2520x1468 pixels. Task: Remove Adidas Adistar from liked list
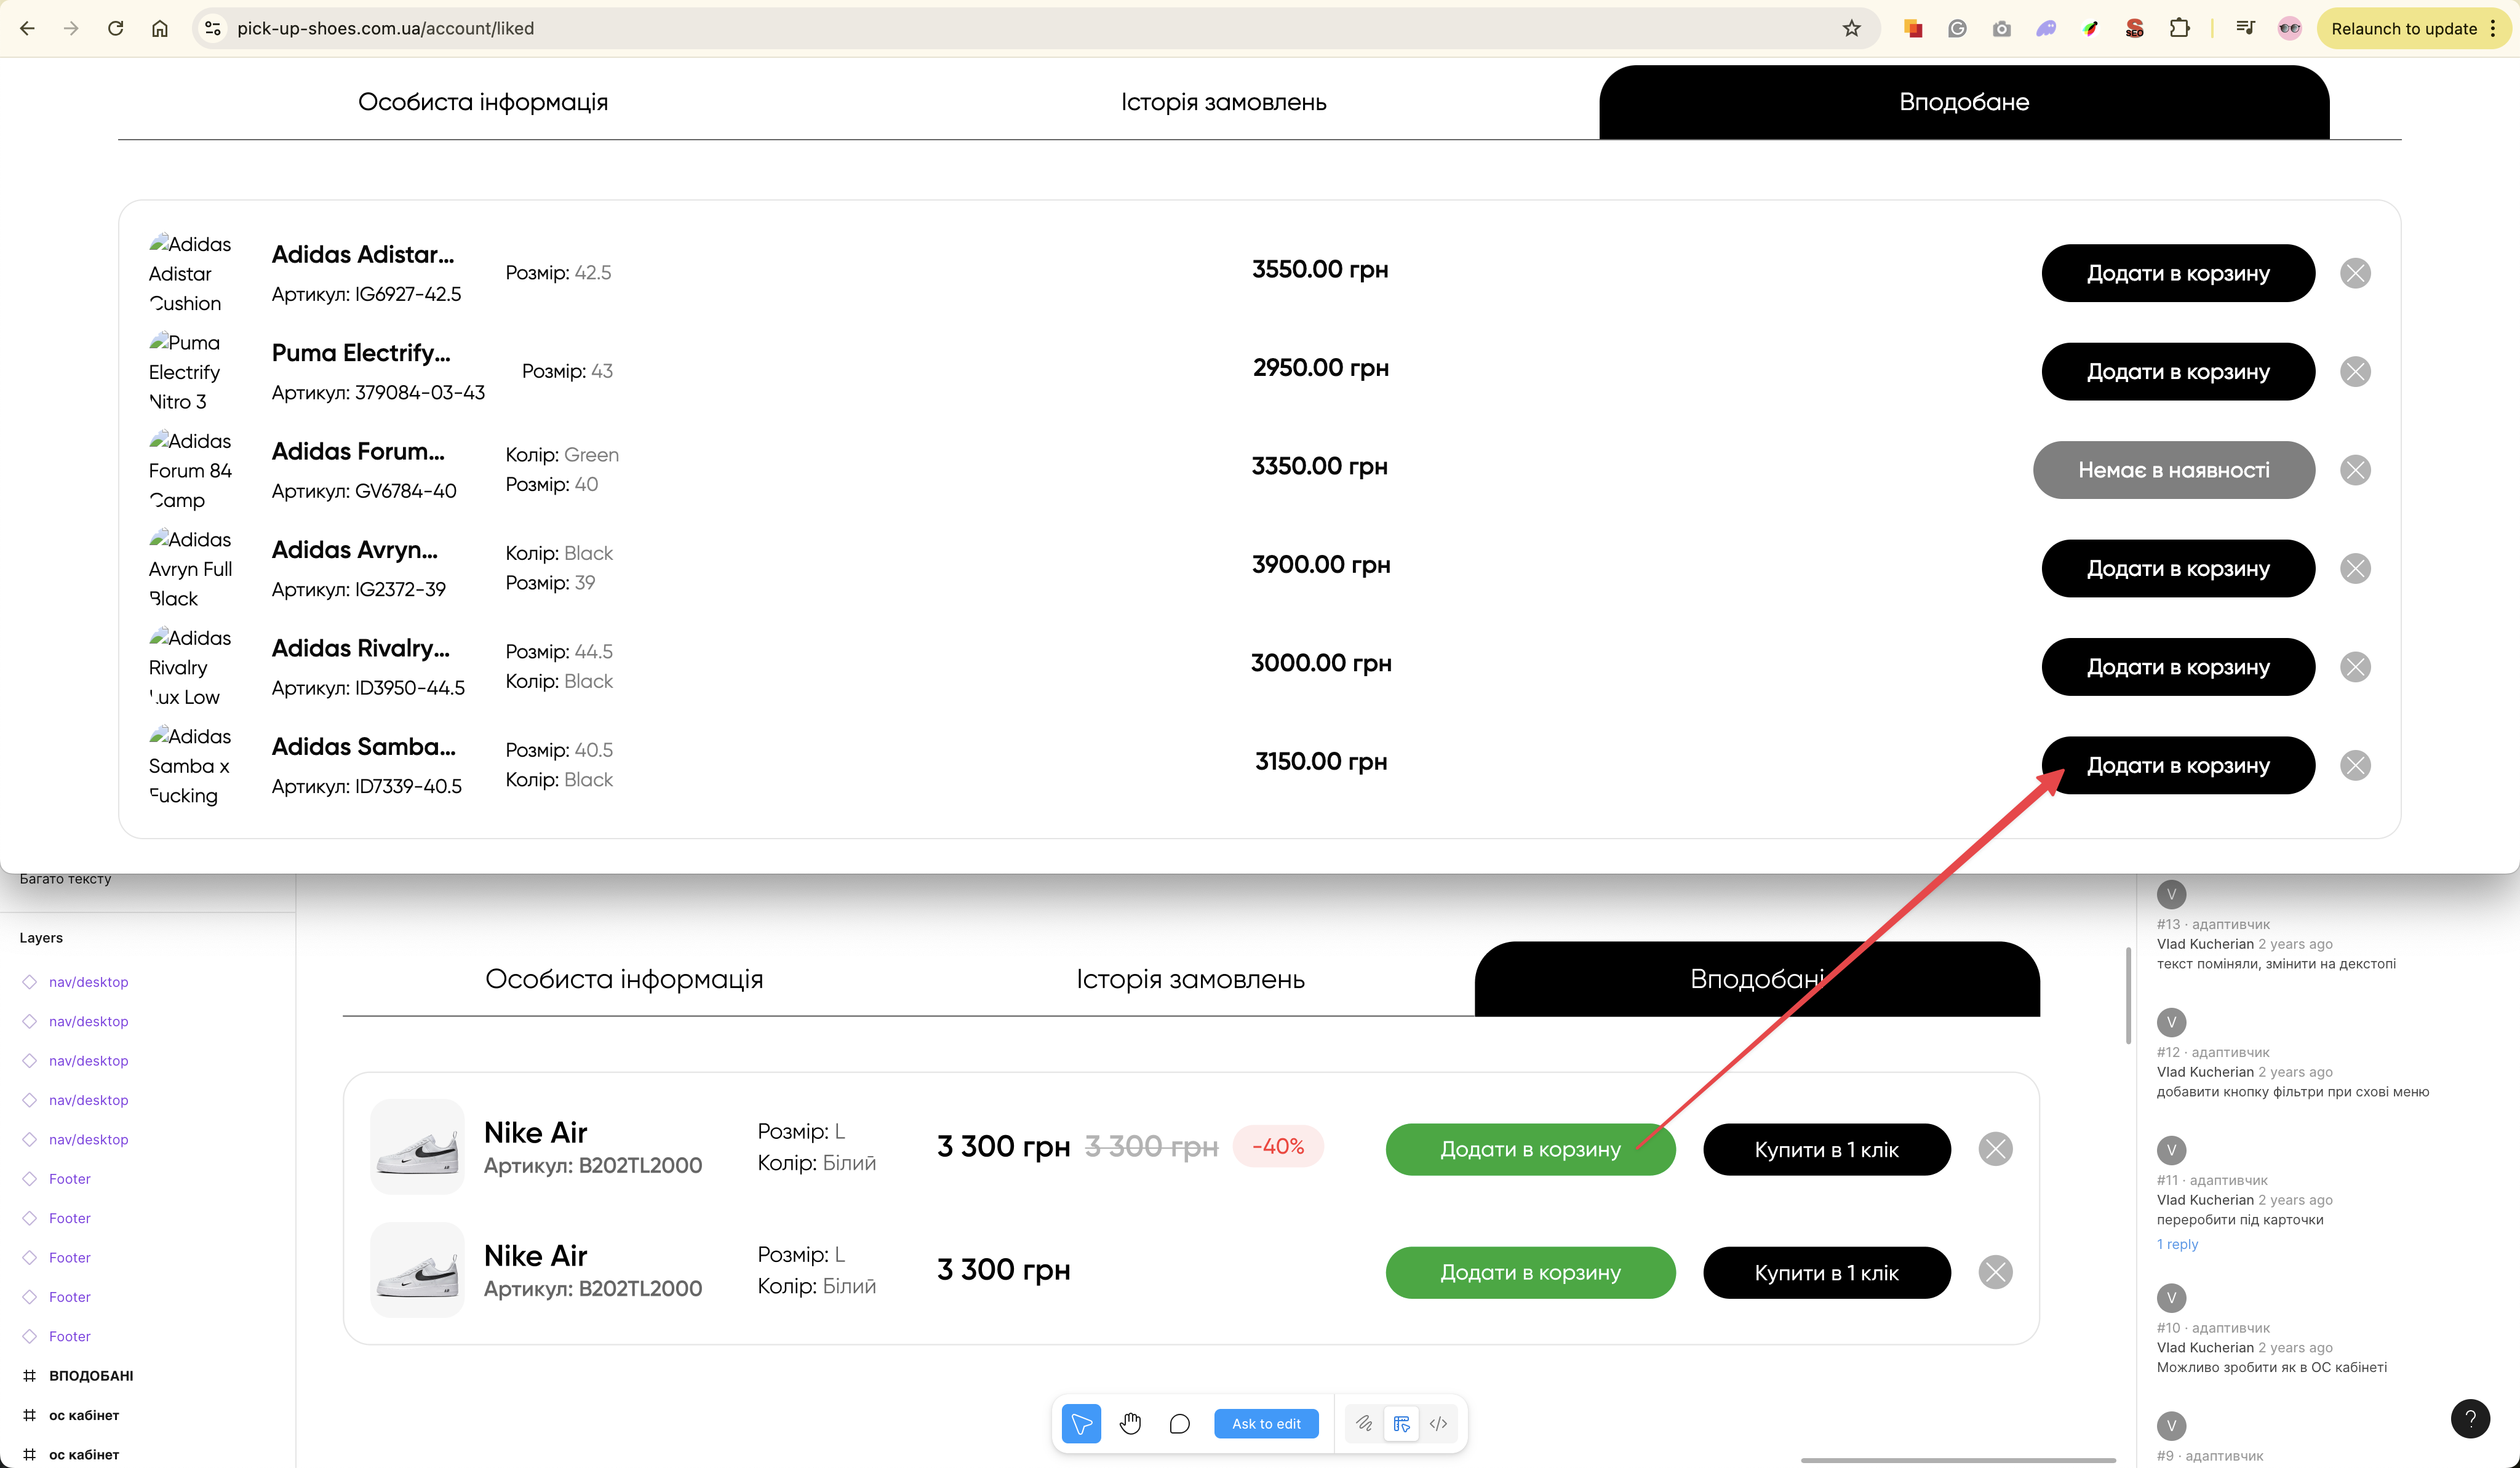2355,273
